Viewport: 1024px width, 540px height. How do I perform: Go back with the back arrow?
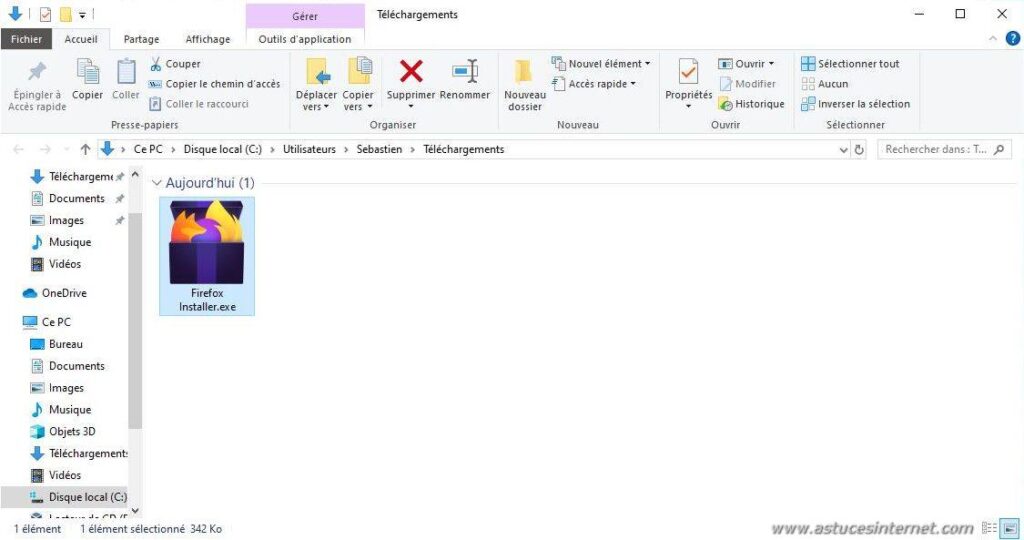[18, 150]
